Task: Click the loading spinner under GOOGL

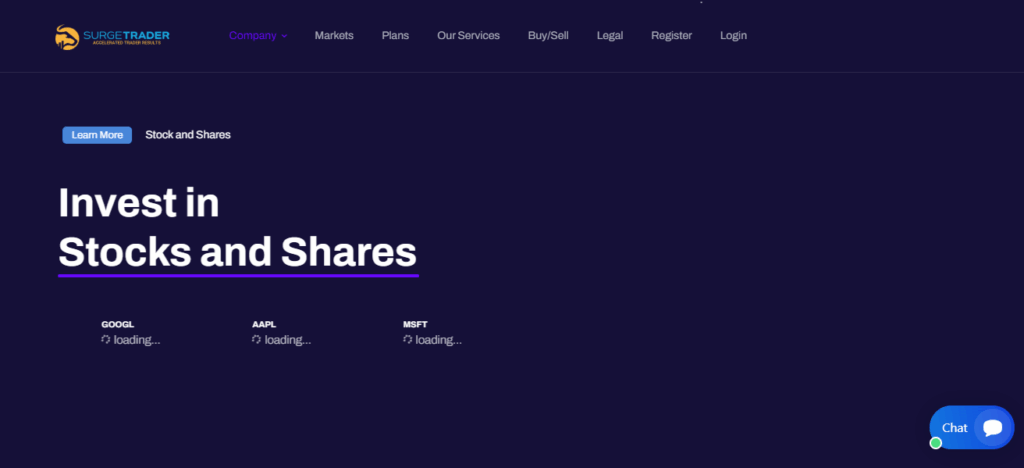Action: [106, 340]
